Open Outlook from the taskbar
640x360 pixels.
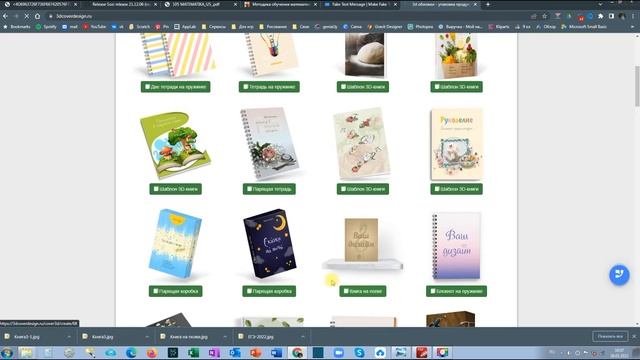(235, 352)
